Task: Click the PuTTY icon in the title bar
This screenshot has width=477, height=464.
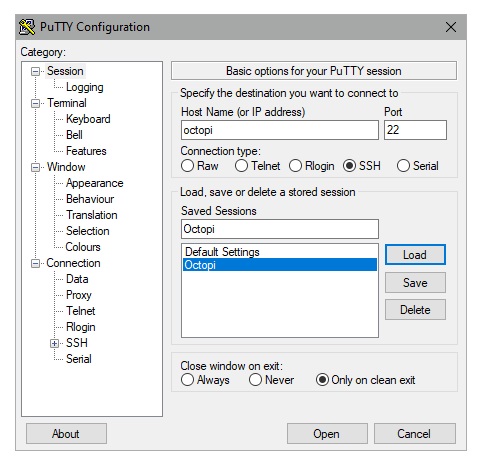Action: [27, 27]
